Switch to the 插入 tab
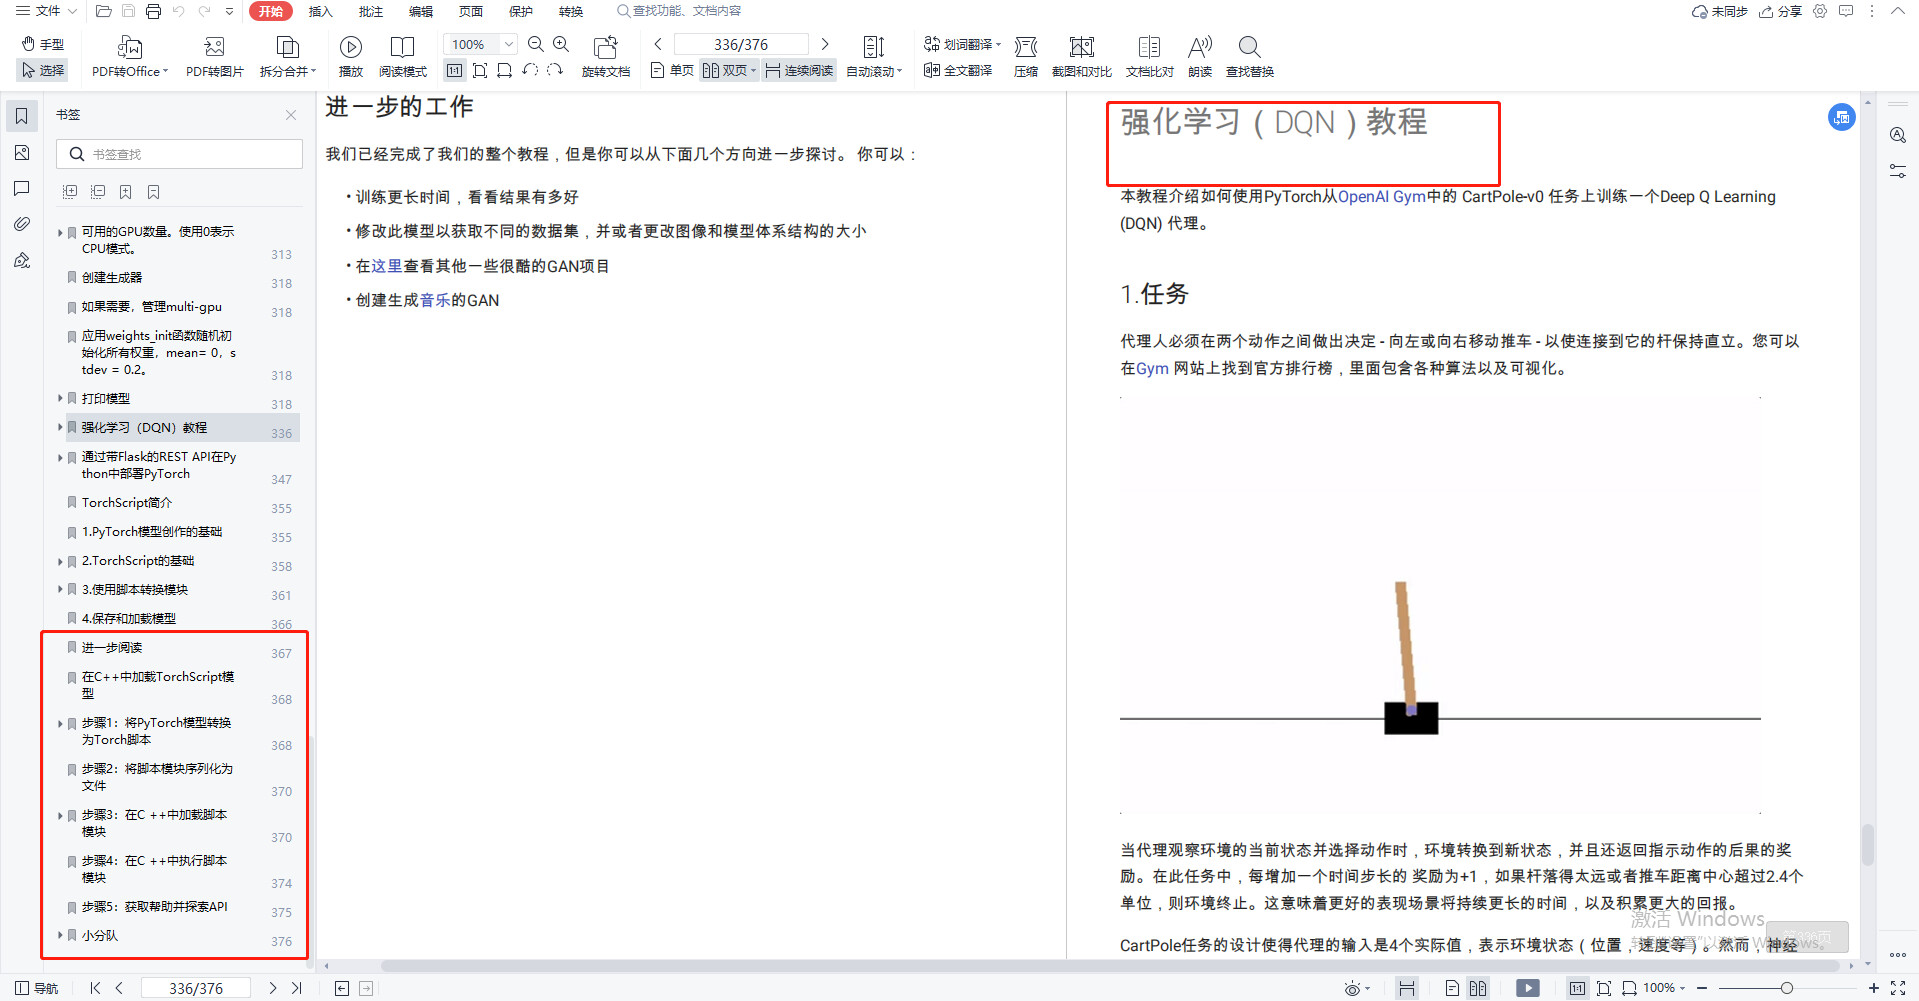Screen dimensions: 1919x1001 click(320, 12)
